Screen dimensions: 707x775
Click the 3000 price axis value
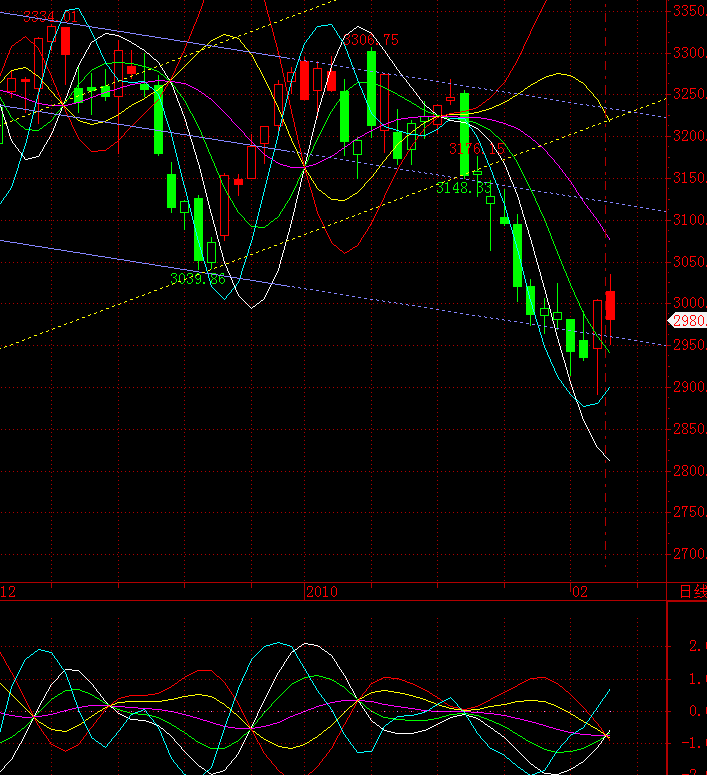(690, 302)
